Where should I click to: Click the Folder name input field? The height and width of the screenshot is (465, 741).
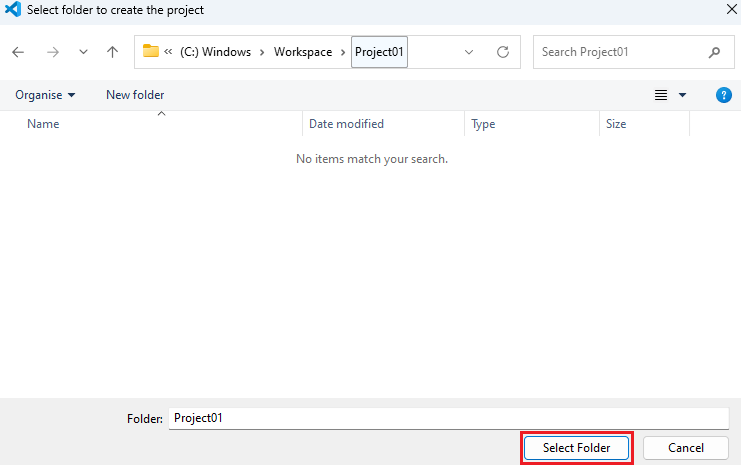click(x=448, y=418)
